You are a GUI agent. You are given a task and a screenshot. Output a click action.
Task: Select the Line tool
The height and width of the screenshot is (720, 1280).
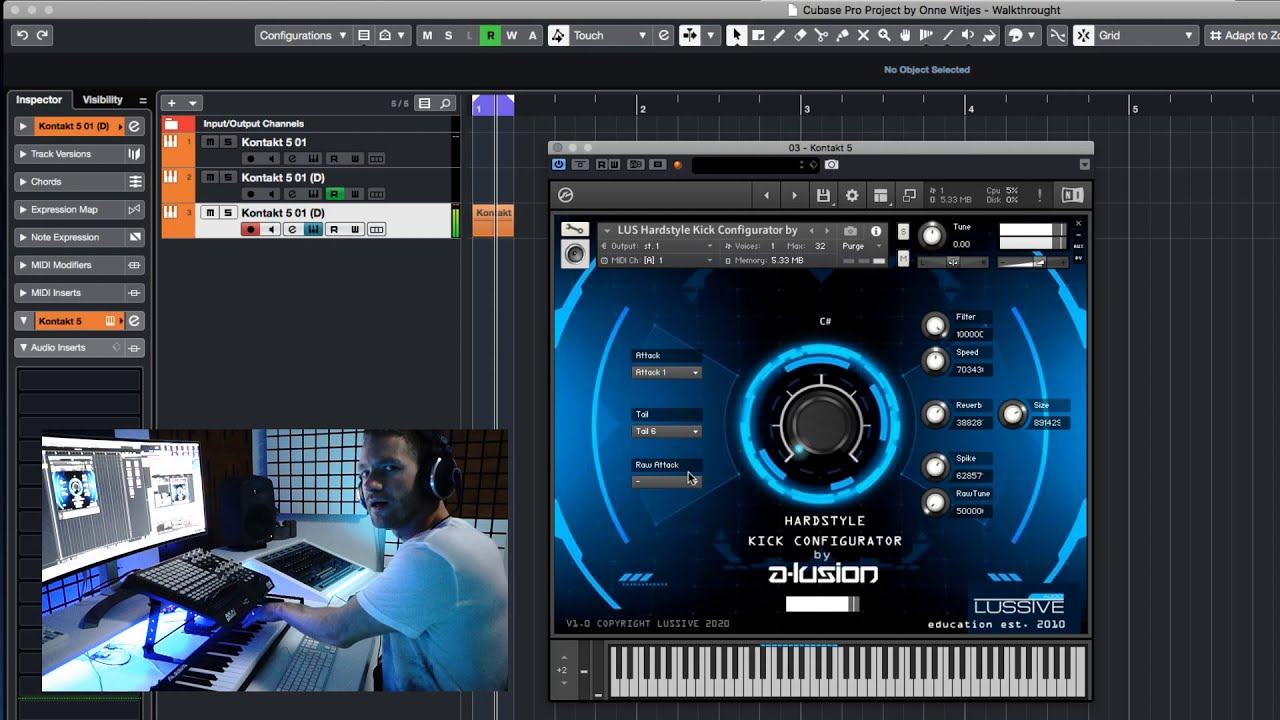[947, 35]
